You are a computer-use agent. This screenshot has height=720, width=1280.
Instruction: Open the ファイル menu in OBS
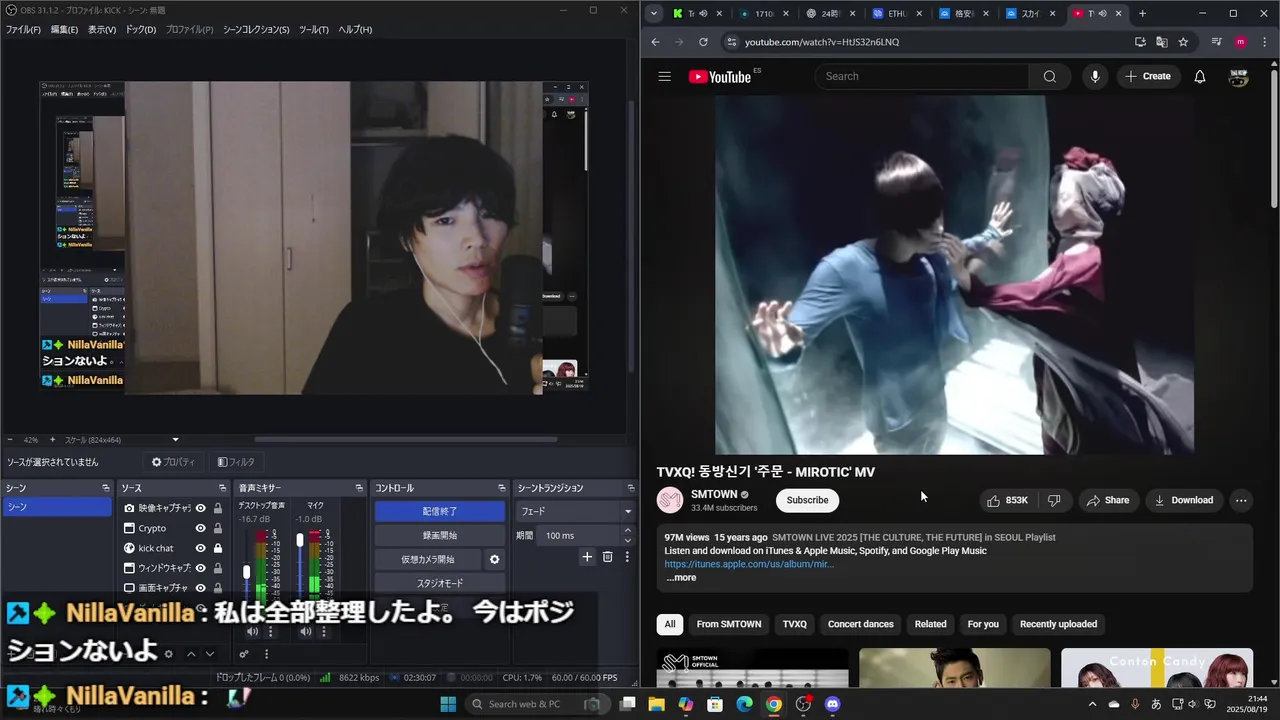pos(23,30)
